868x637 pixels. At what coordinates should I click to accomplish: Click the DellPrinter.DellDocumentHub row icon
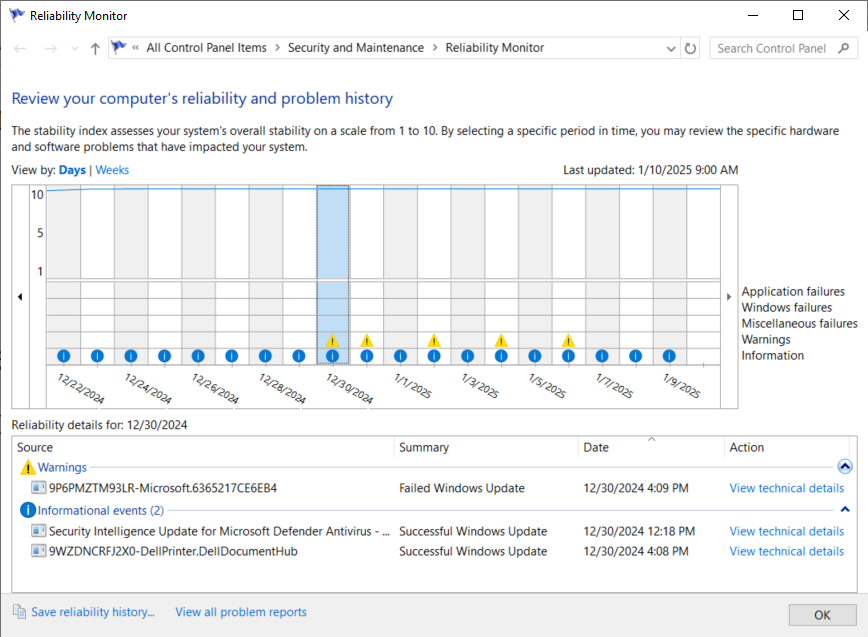pyautogui.click(x=39, y=551)
